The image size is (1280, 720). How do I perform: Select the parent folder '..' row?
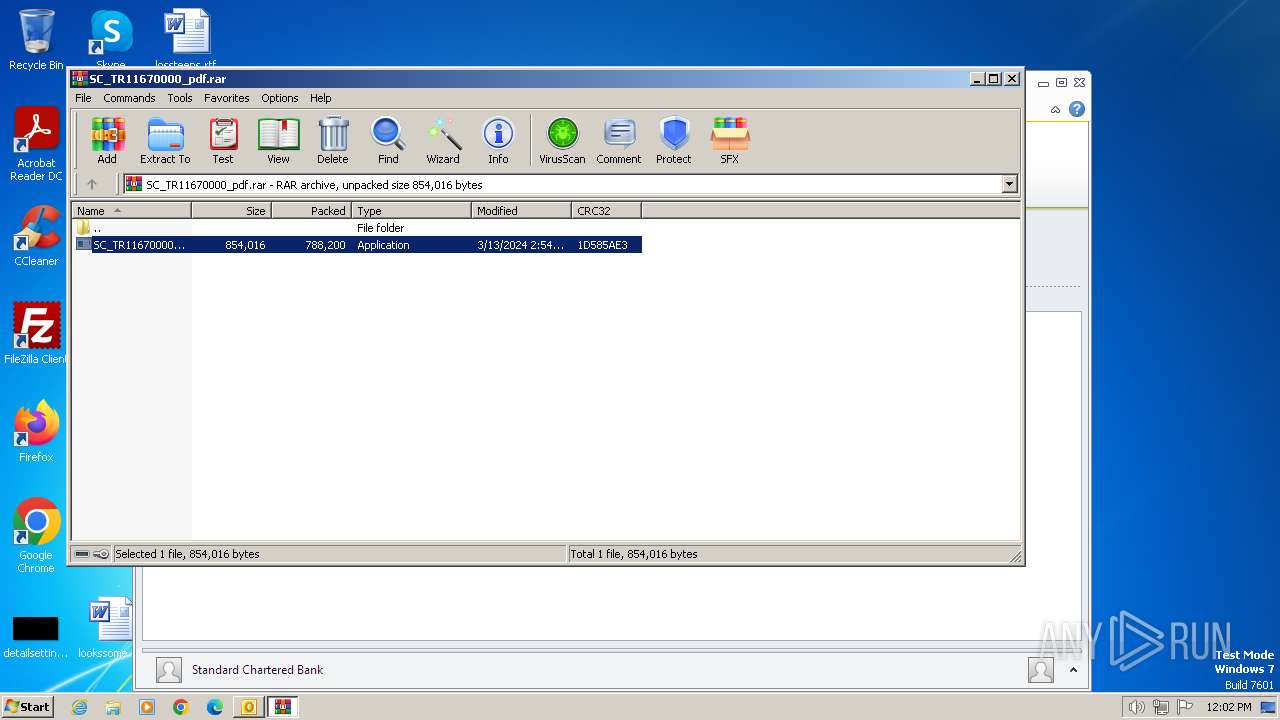(x=357, y=228)
